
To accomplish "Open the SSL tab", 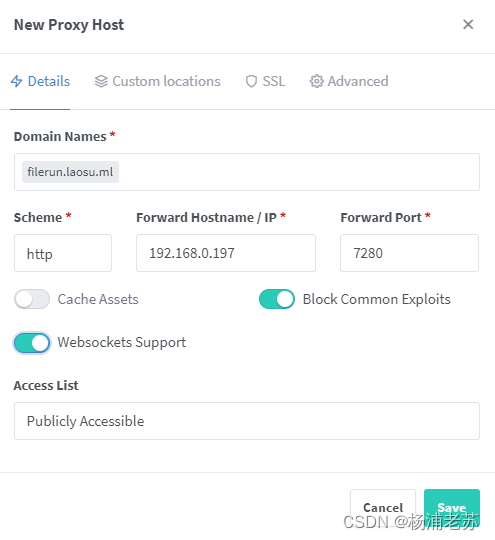I will [265, 82].
